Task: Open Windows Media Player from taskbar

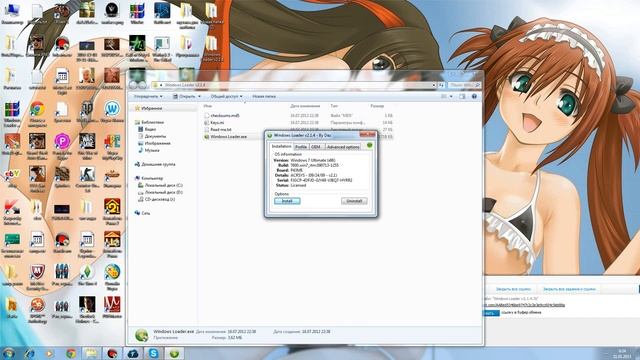Action: click(x=49, y=353)
